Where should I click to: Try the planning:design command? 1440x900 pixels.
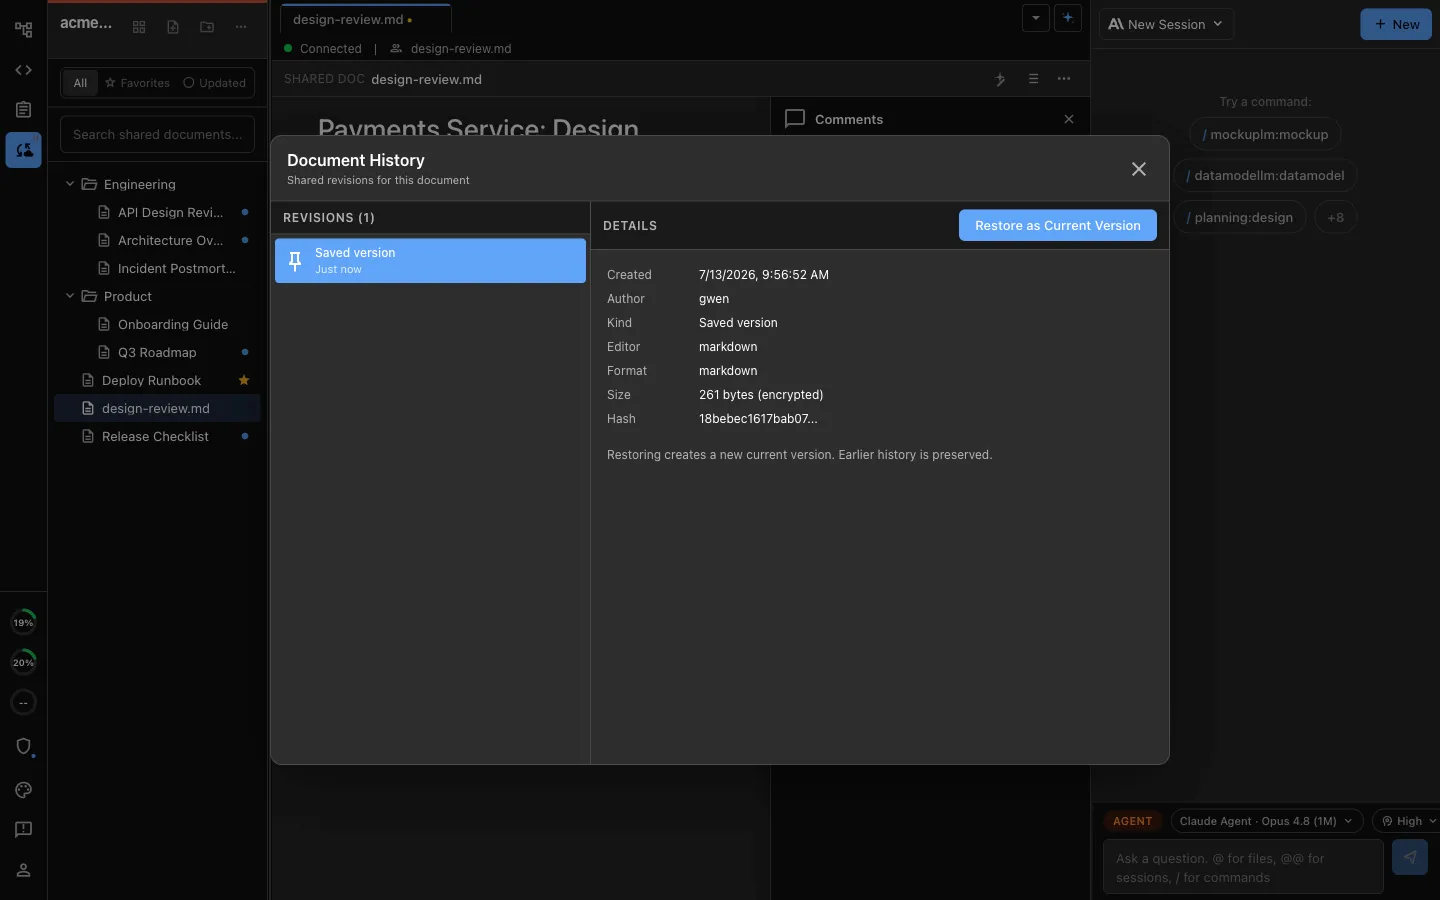tap(1240, 217)
